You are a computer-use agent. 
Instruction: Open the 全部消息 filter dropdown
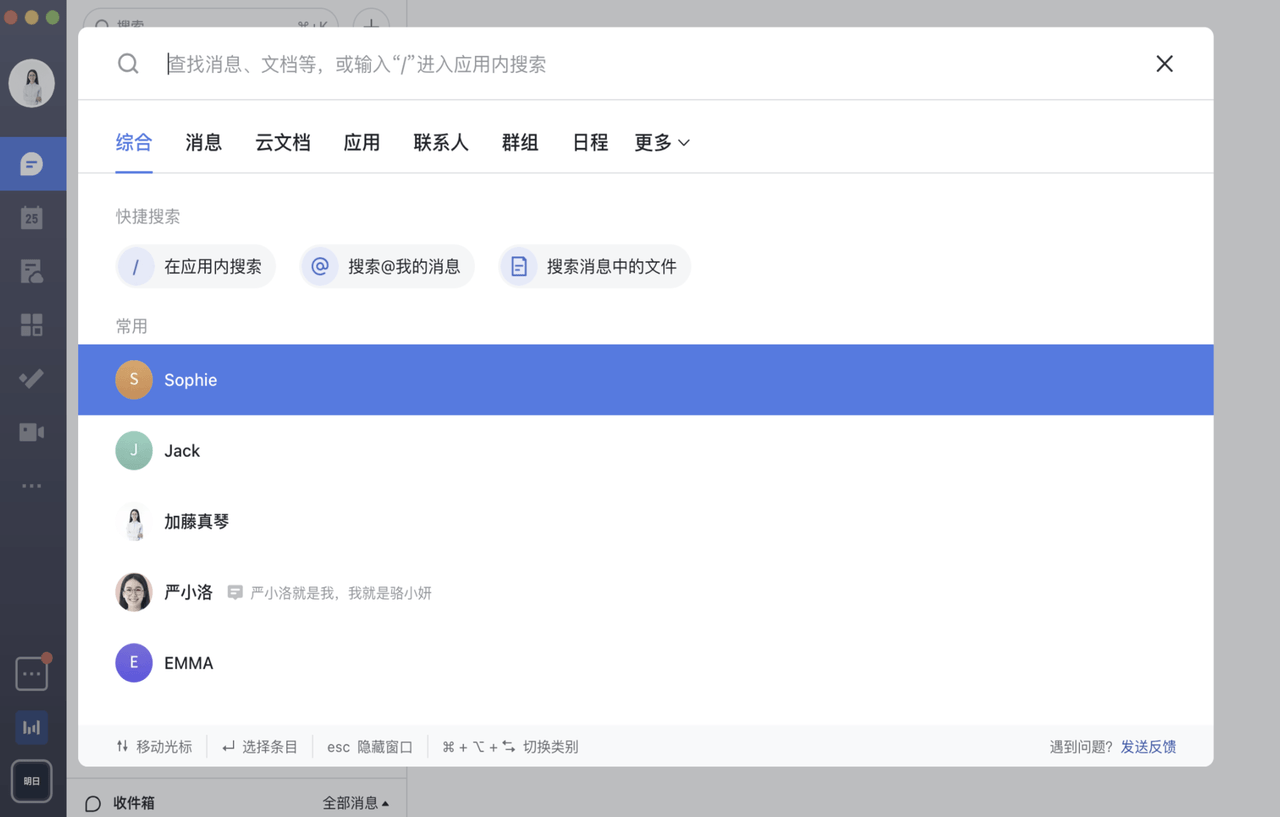(x=355, y=803)
